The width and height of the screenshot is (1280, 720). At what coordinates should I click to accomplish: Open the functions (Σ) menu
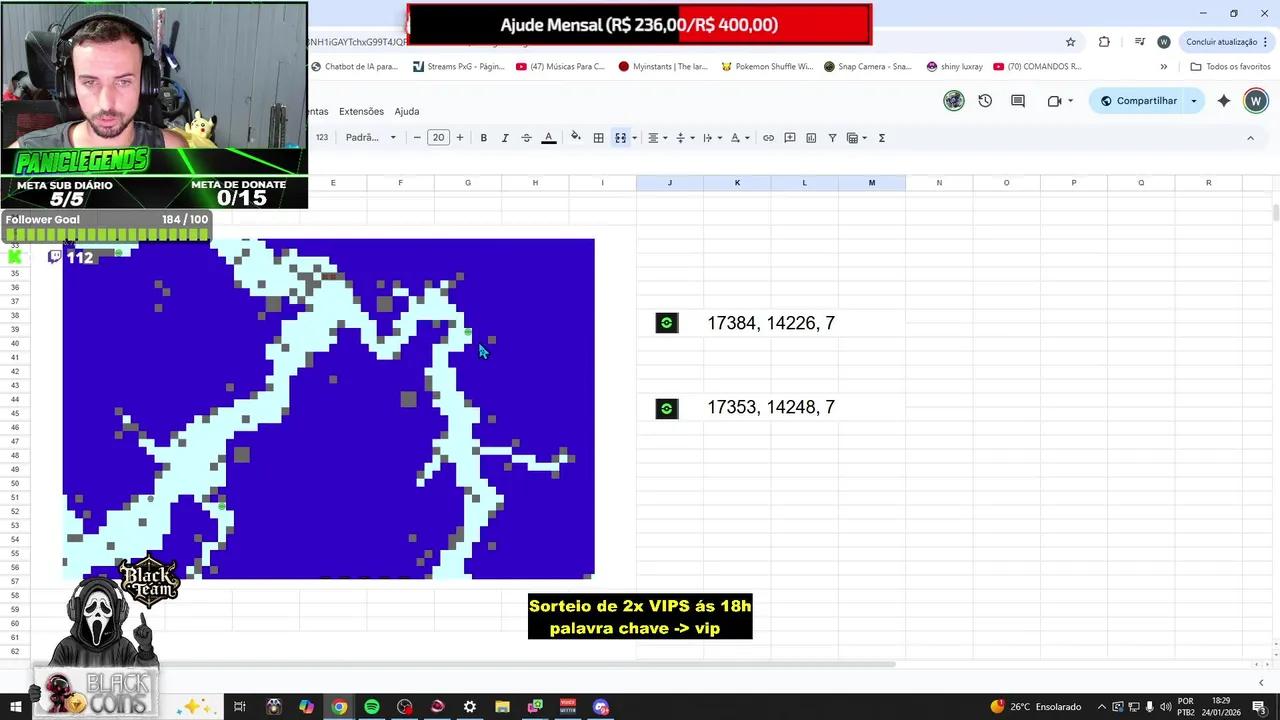tap(881, 137)
